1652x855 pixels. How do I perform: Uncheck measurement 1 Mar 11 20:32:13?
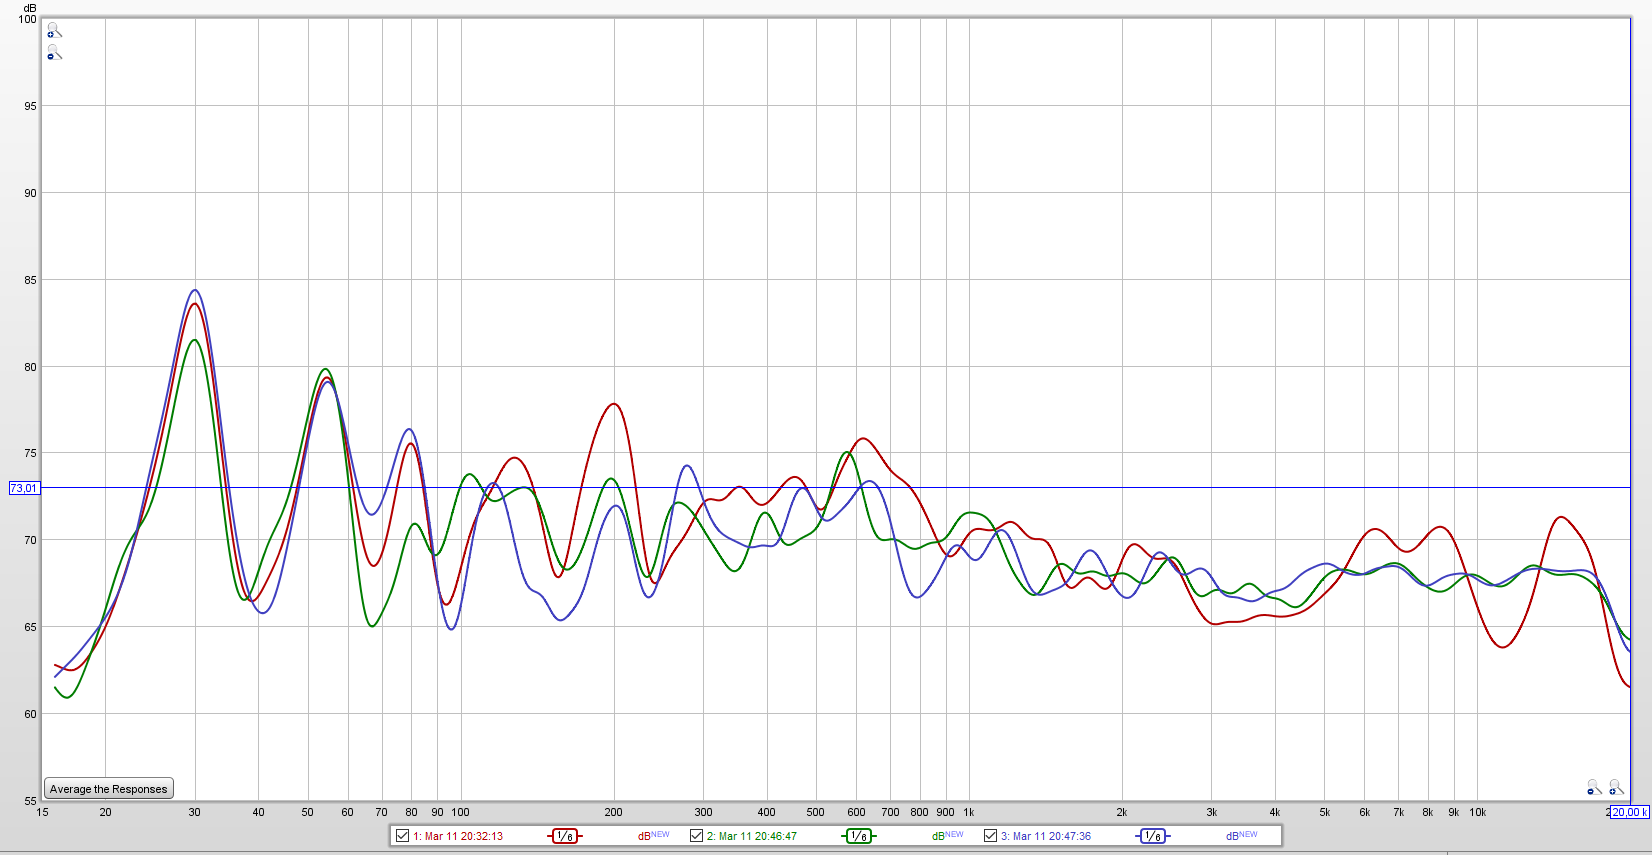click(403, 836)
